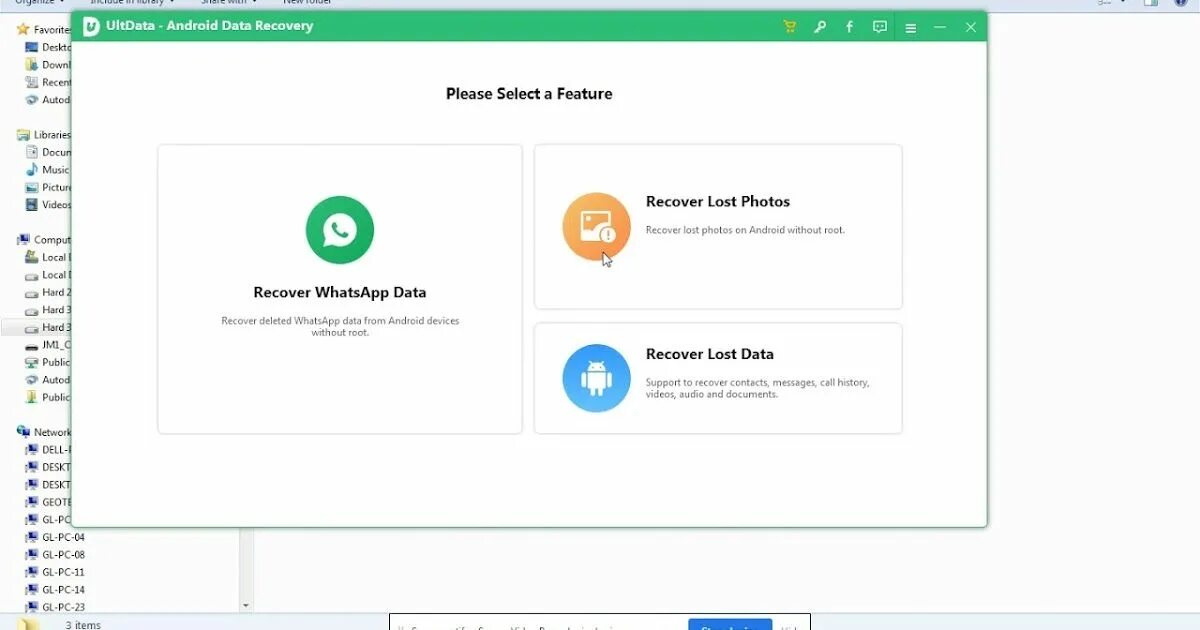Image resolution: width=1200 pixels, height=630 pixels.
Task: Click 'Recover lost photos on Android' description
Action: [745, 230]
